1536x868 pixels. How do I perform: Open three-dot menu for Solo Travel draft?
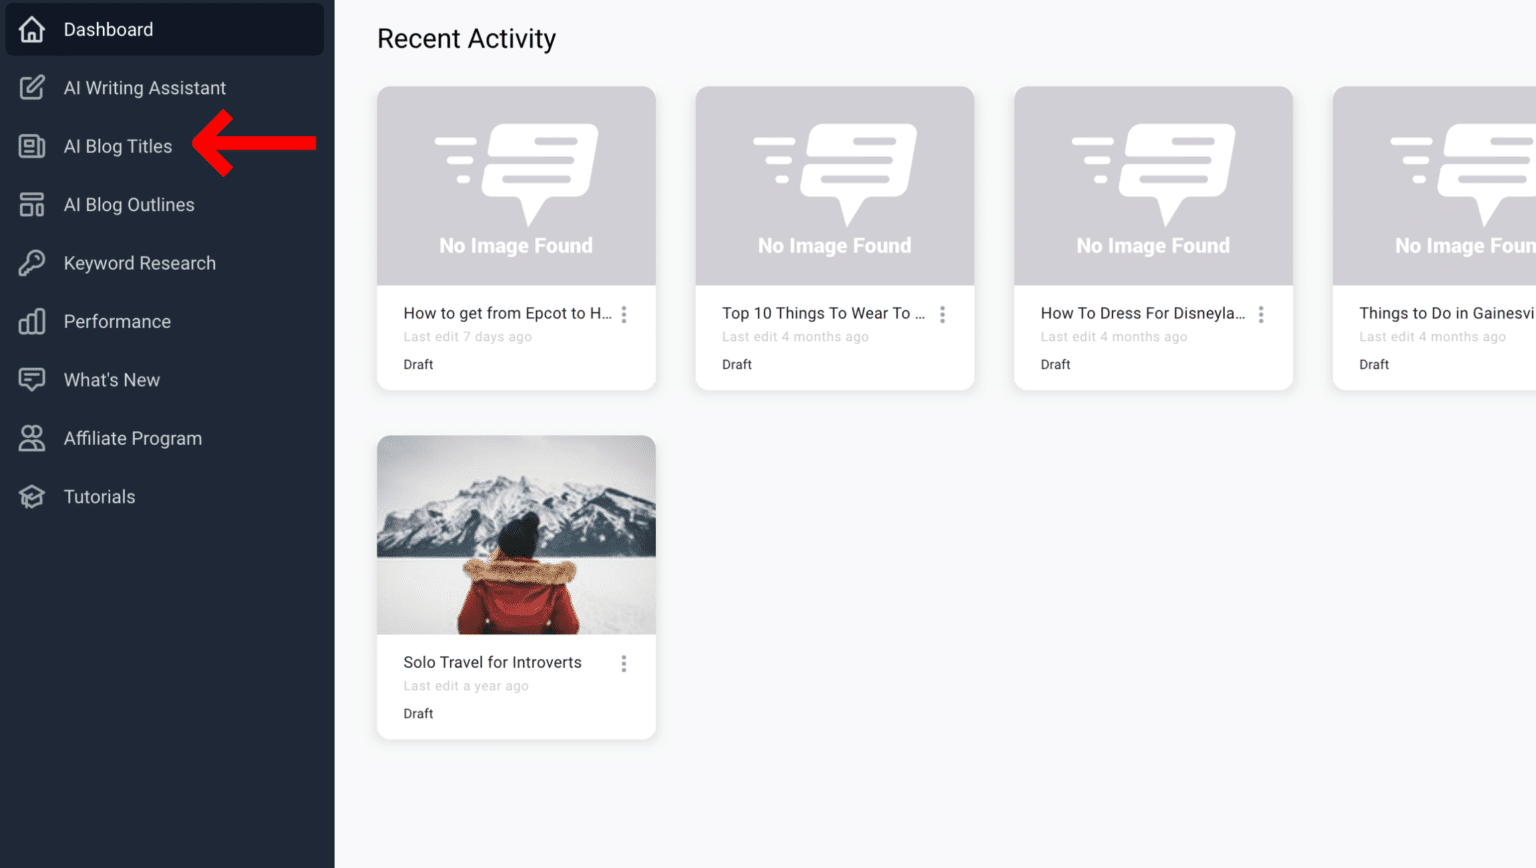624,663
